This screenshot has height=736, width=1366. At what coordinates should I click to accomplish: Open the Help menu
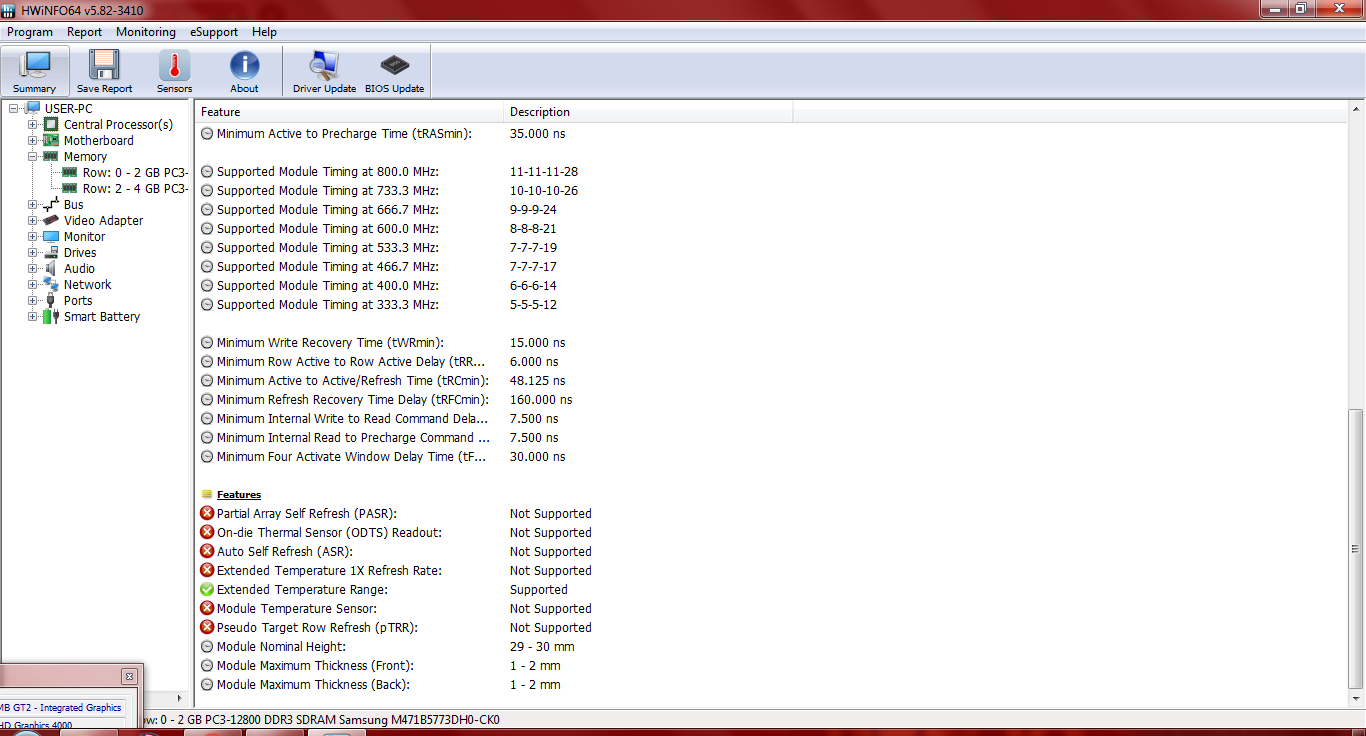265,32
